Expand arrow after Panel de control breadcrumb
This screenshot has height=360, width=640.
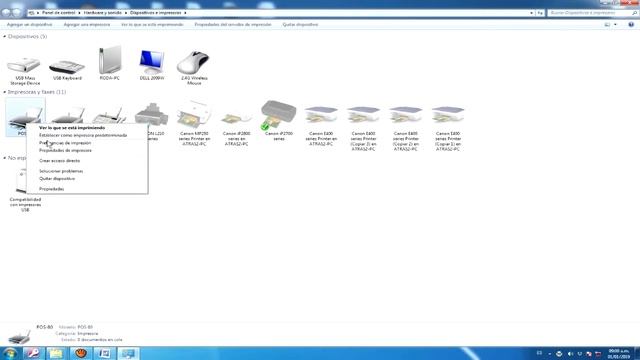79,13
